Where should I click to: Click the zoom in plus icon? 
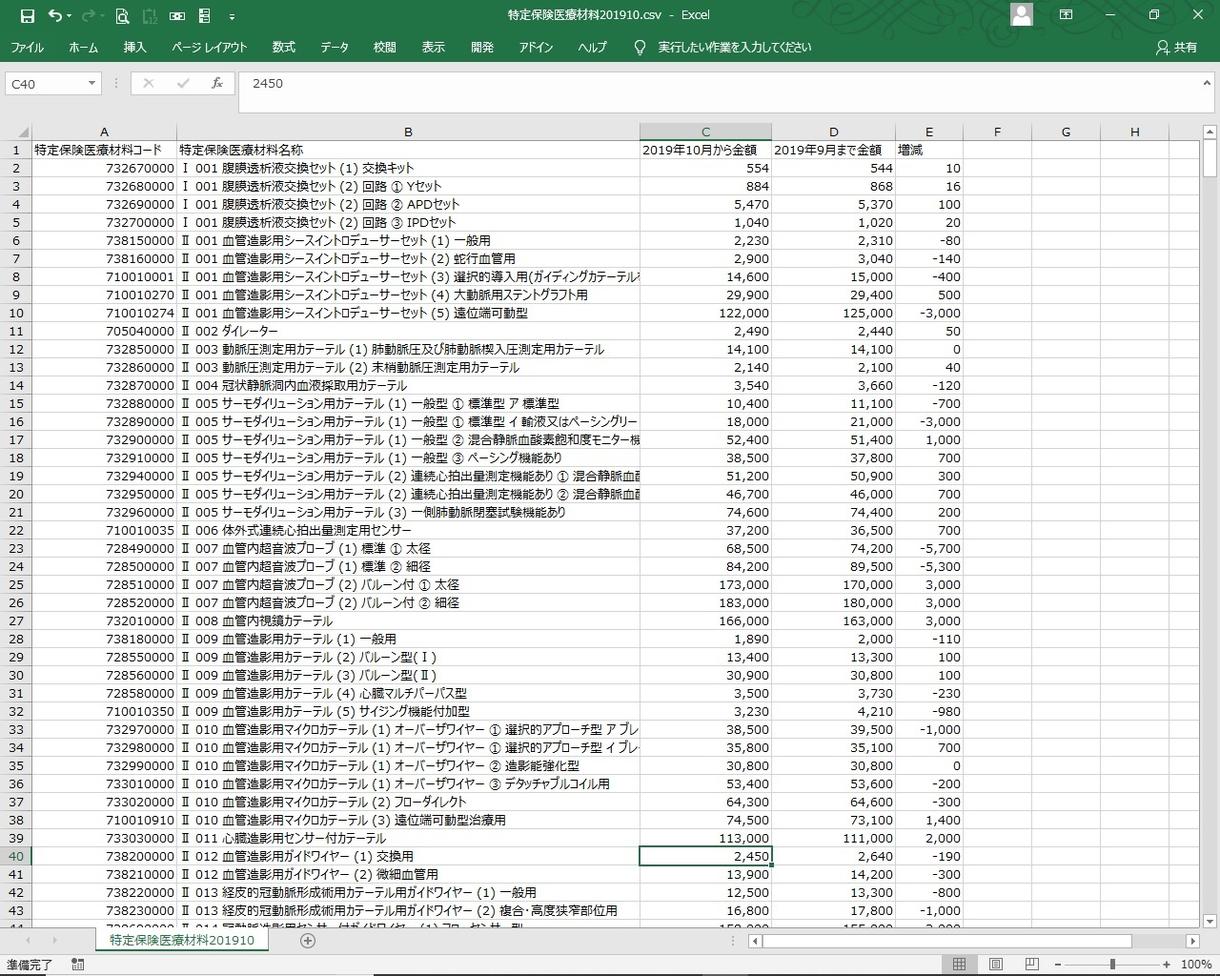pyautogui.click(x=1166, y=964)
